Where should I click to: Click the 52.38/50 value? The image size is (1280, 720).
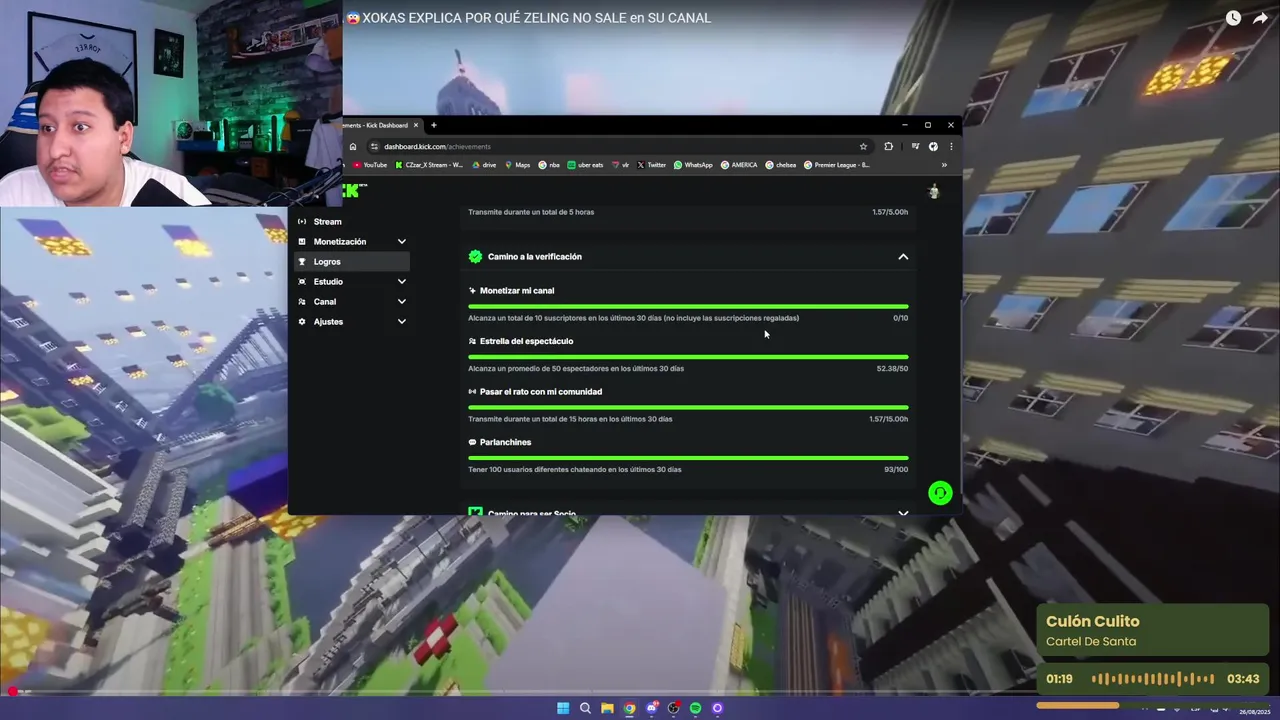coord(892,369)
